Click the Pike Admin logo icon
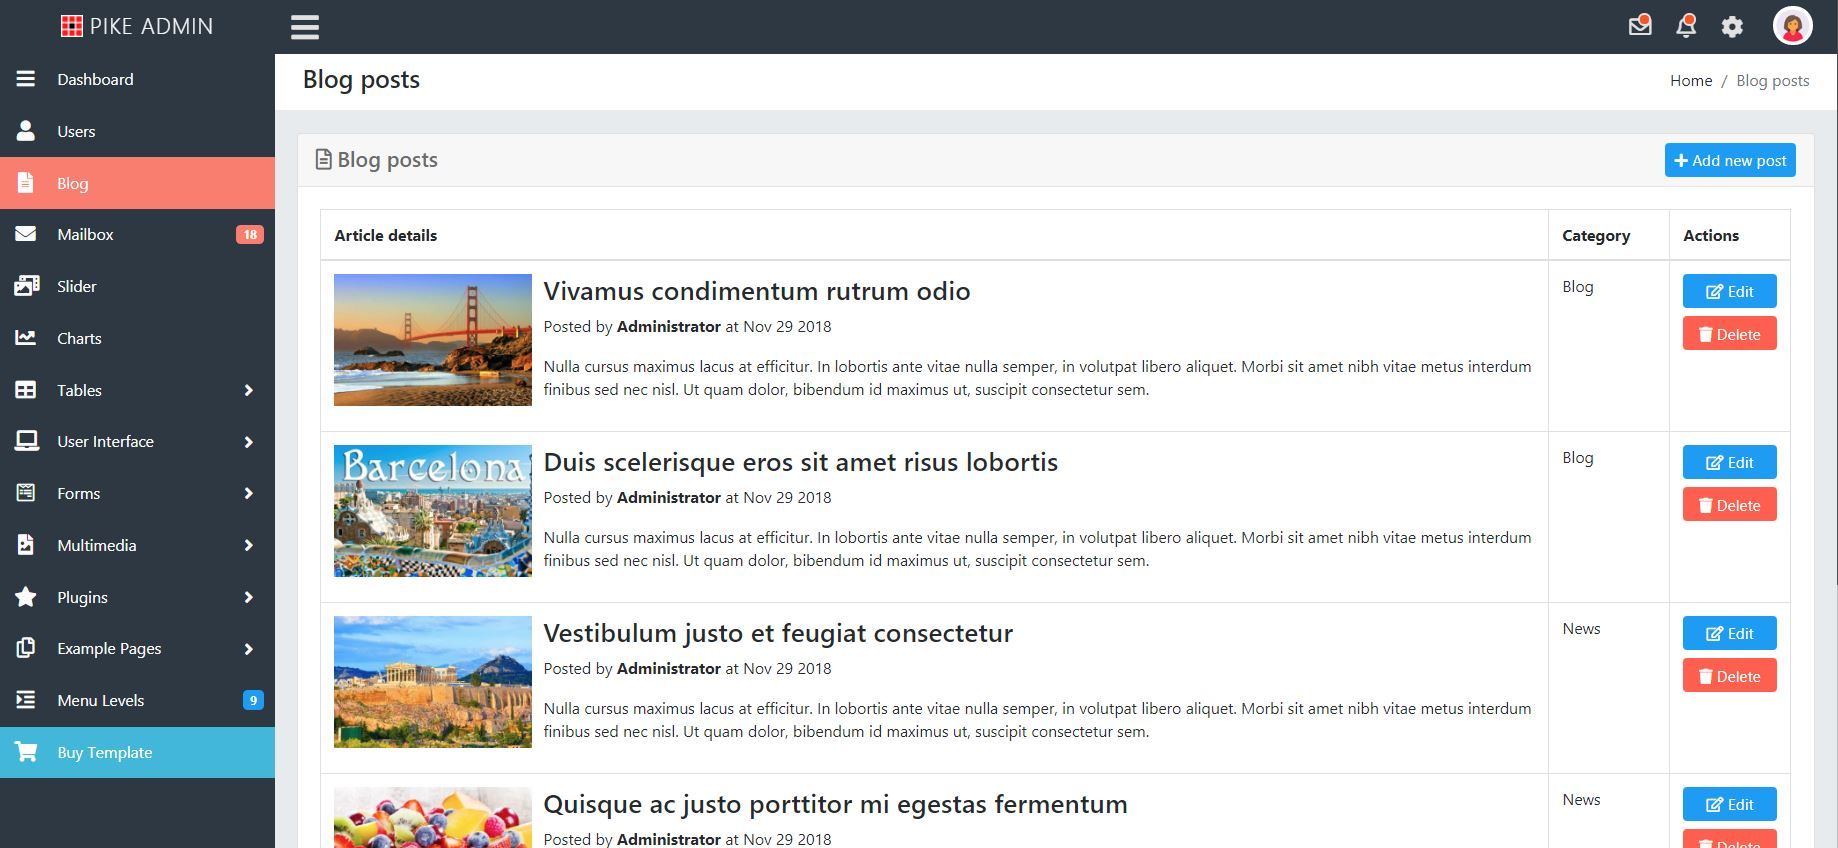 click(72, 26)
